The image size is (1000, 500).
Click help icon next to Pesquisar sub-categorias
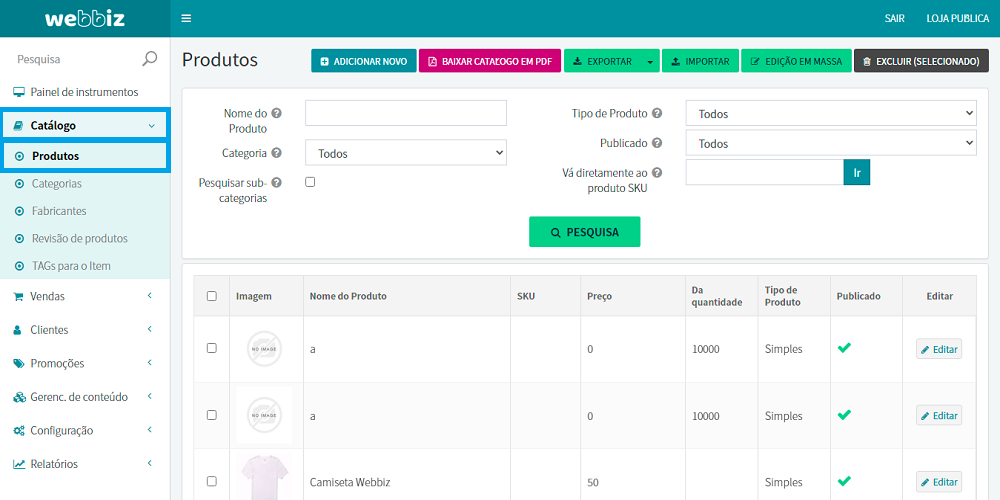coord(276,183)
